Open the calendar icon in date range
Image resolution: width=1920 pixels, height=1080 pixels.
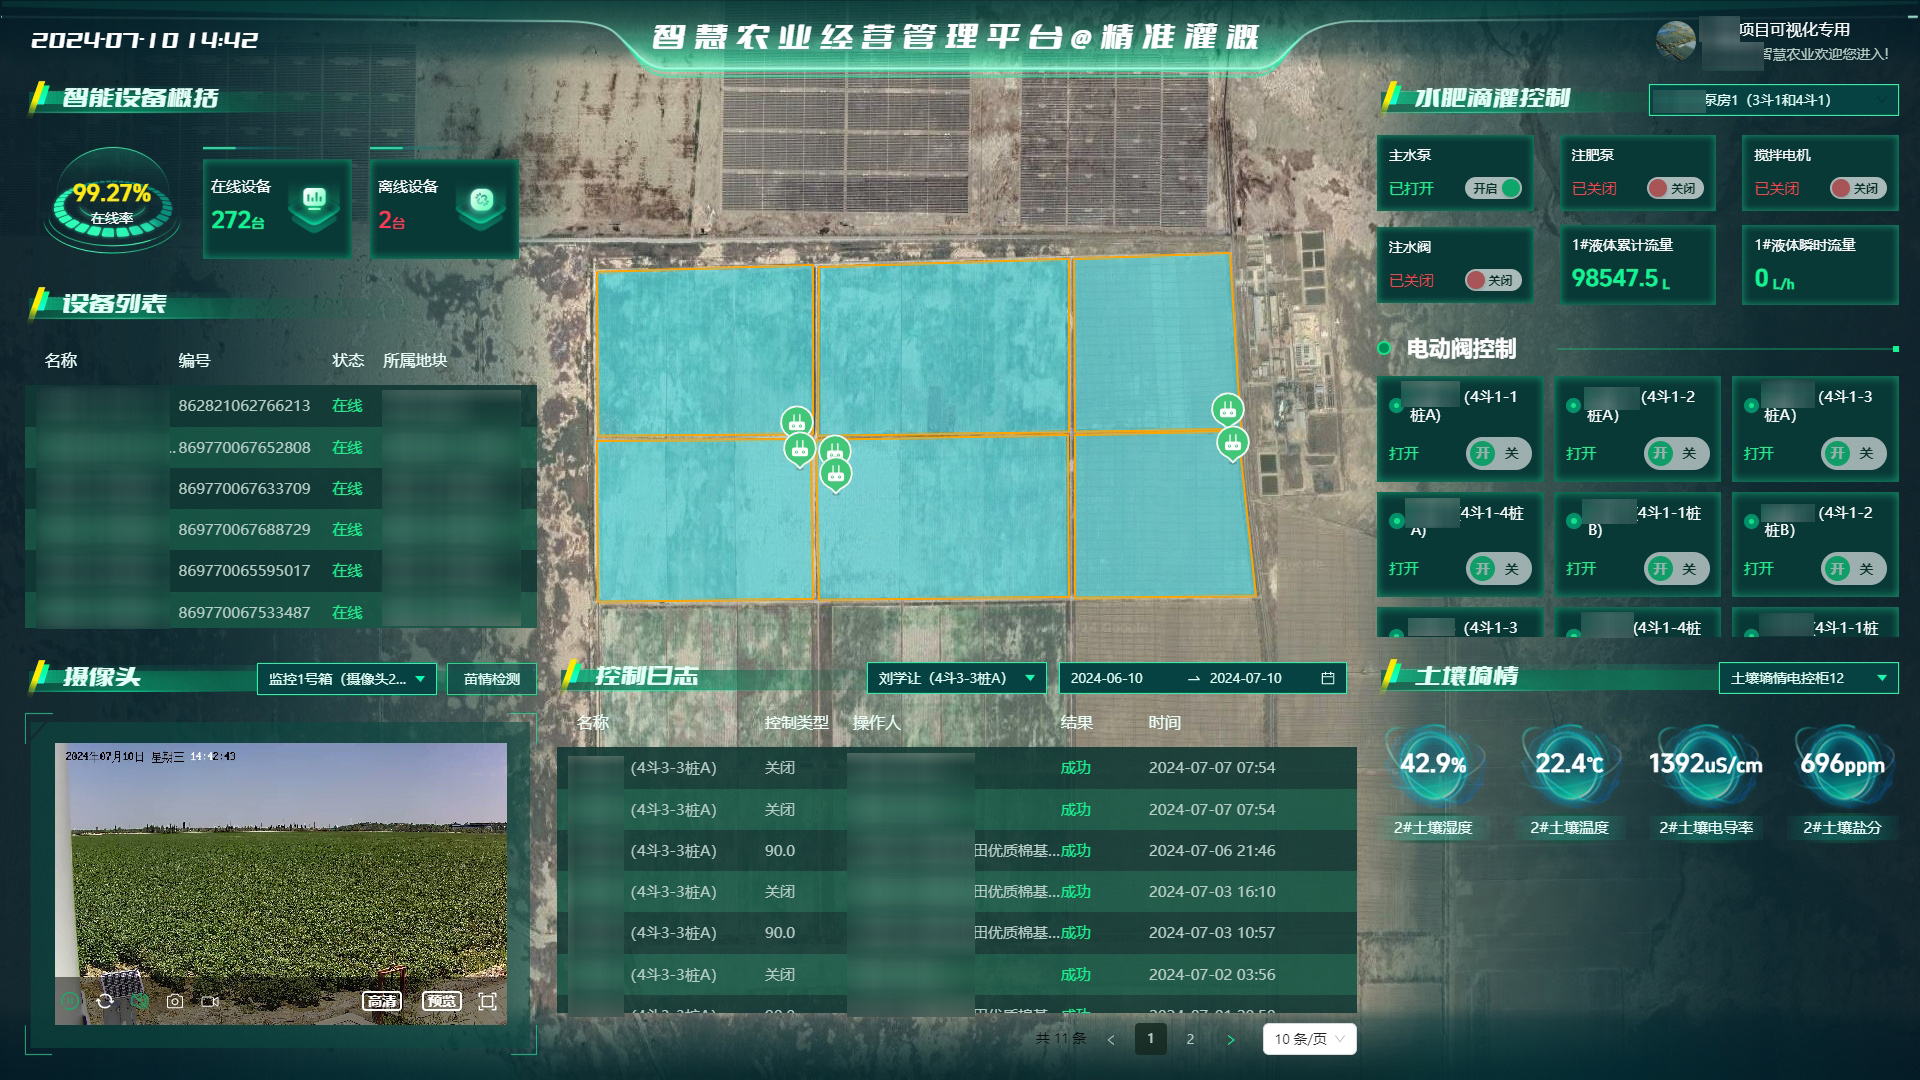1328,678
